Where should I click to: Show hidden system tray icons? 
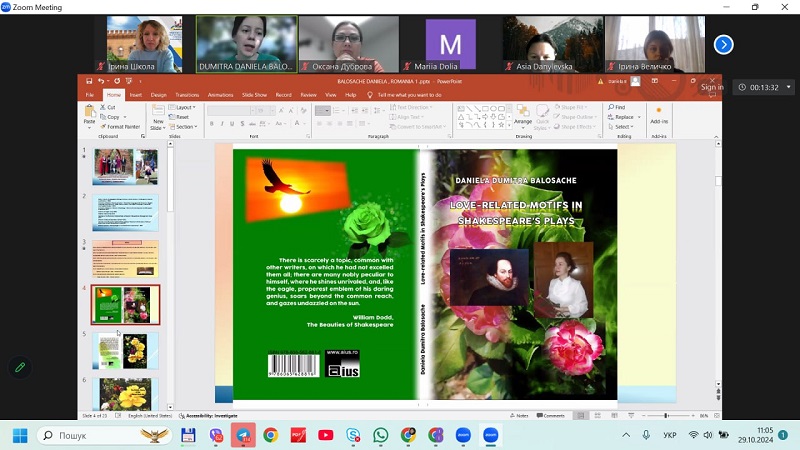[626, 435]
